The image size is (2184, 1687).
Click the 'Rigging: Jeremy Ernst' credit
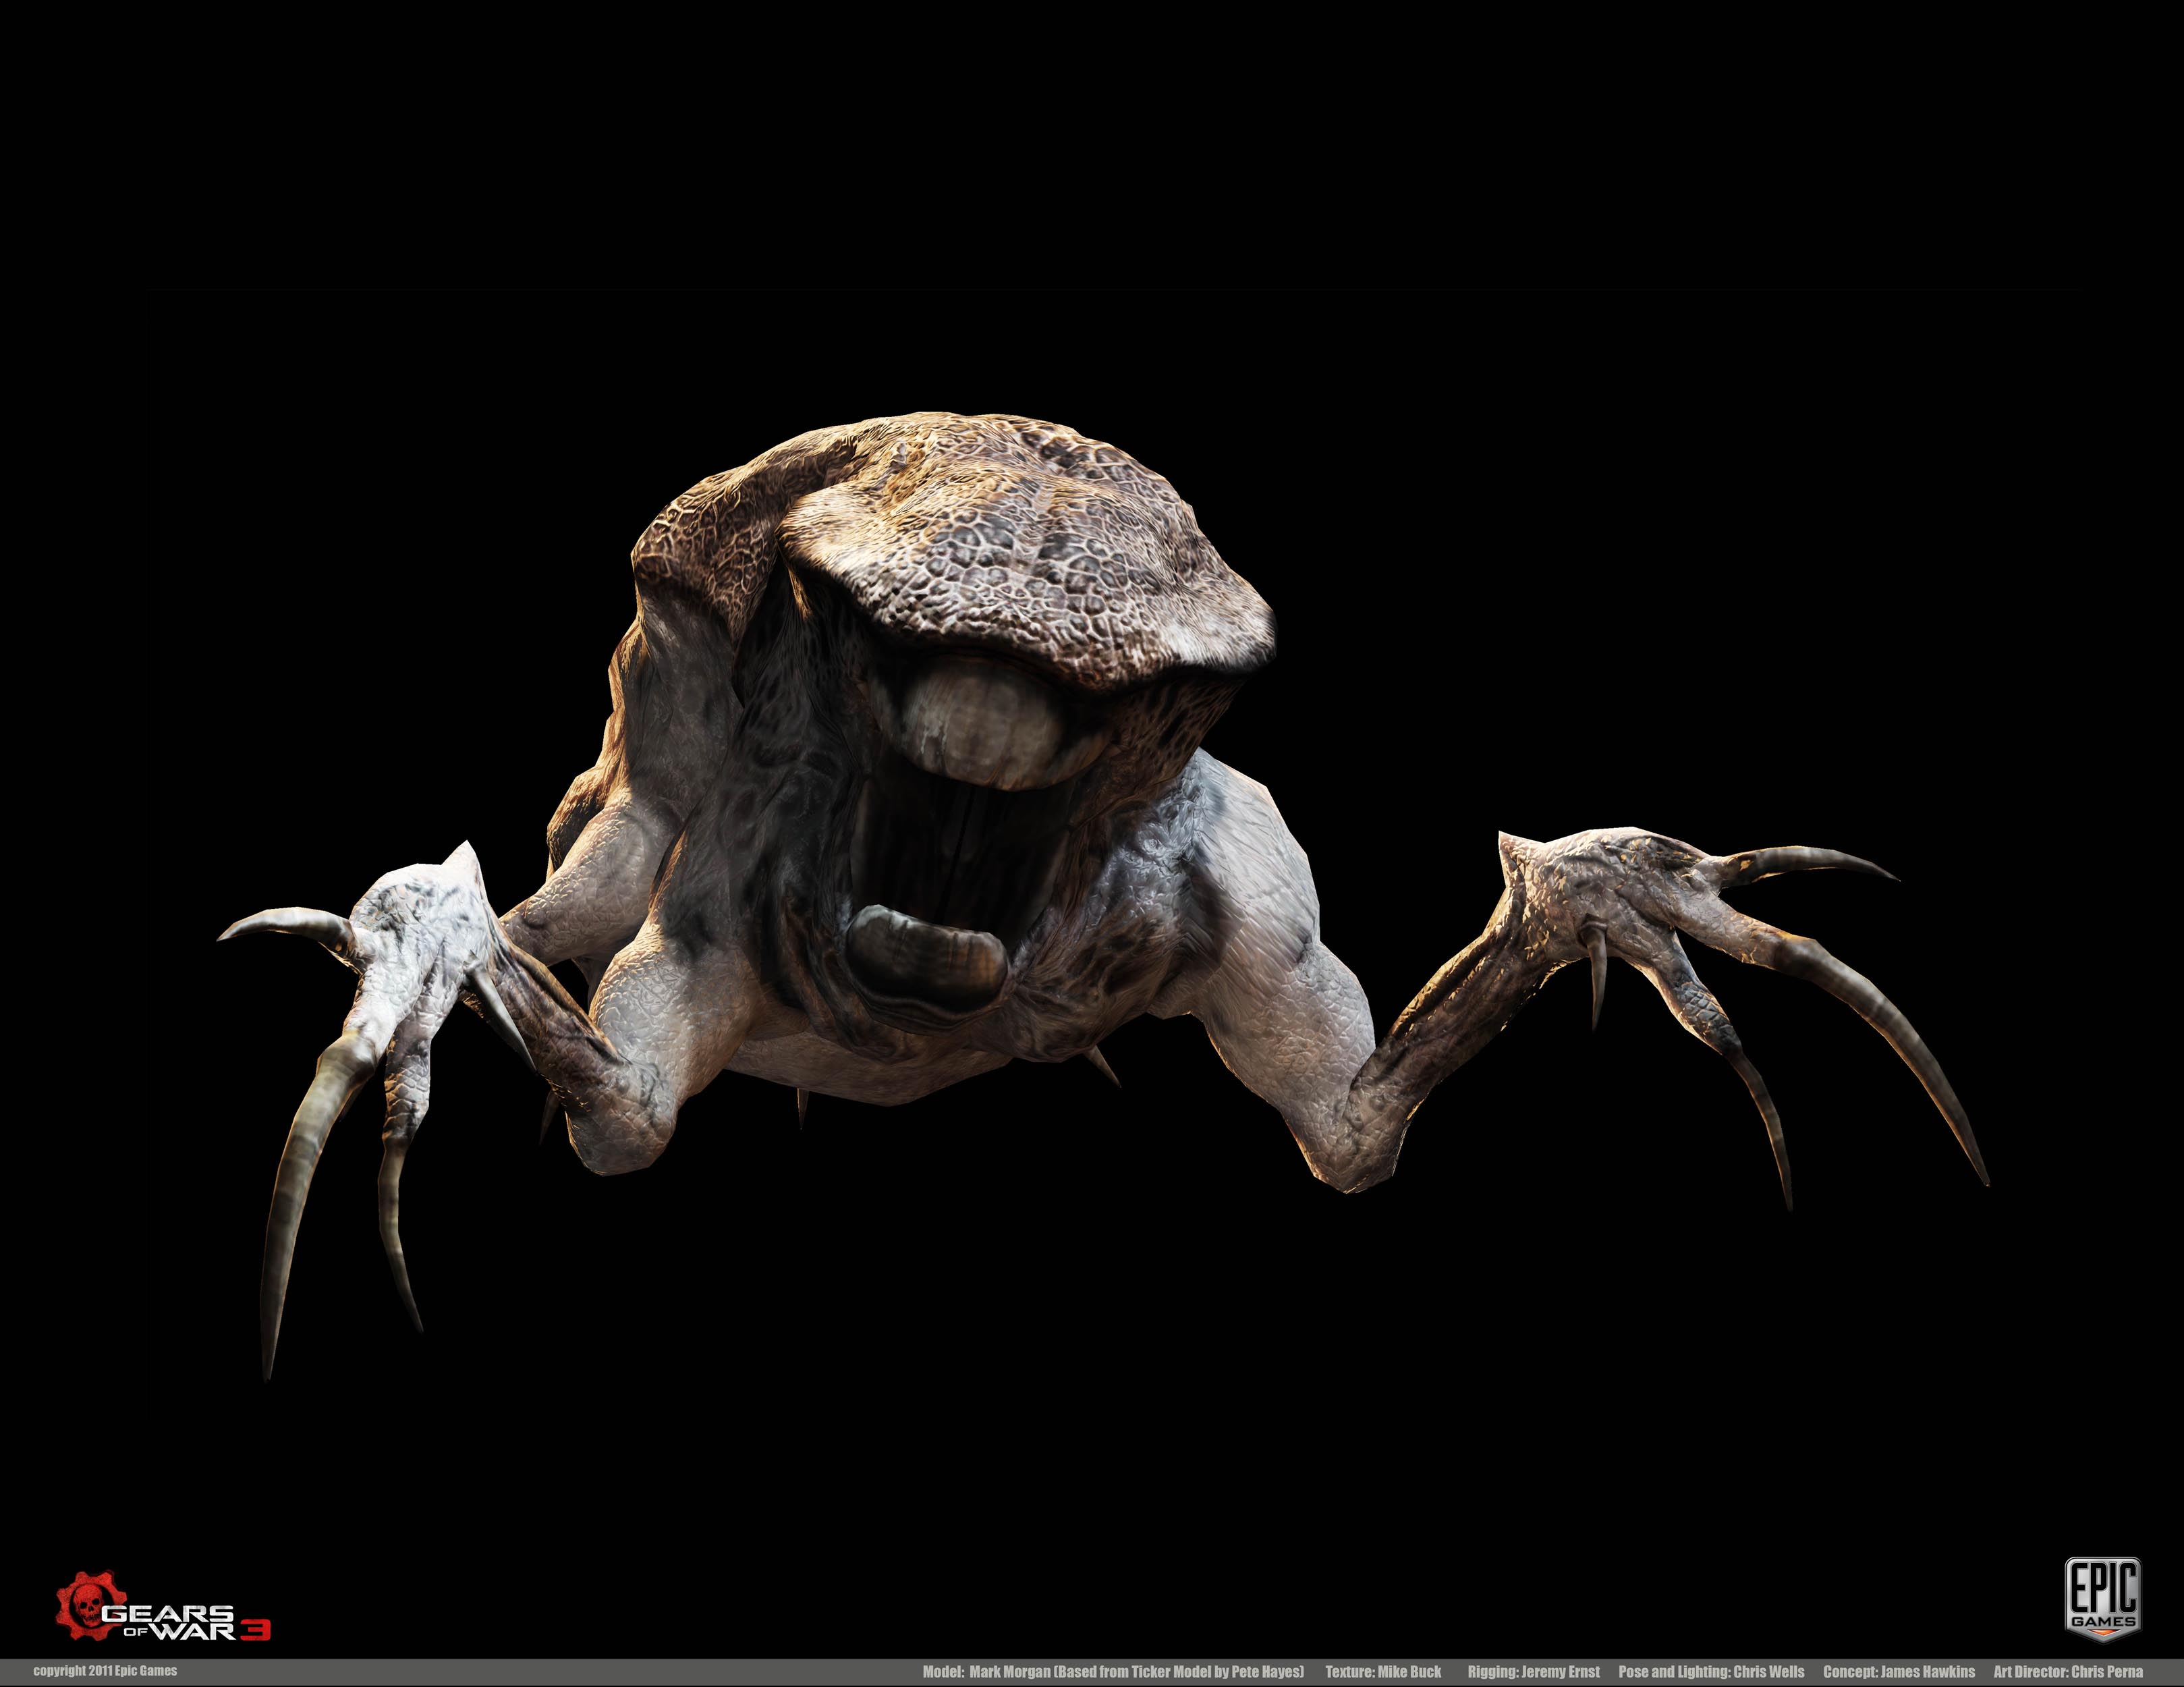click(1533, 1672)
